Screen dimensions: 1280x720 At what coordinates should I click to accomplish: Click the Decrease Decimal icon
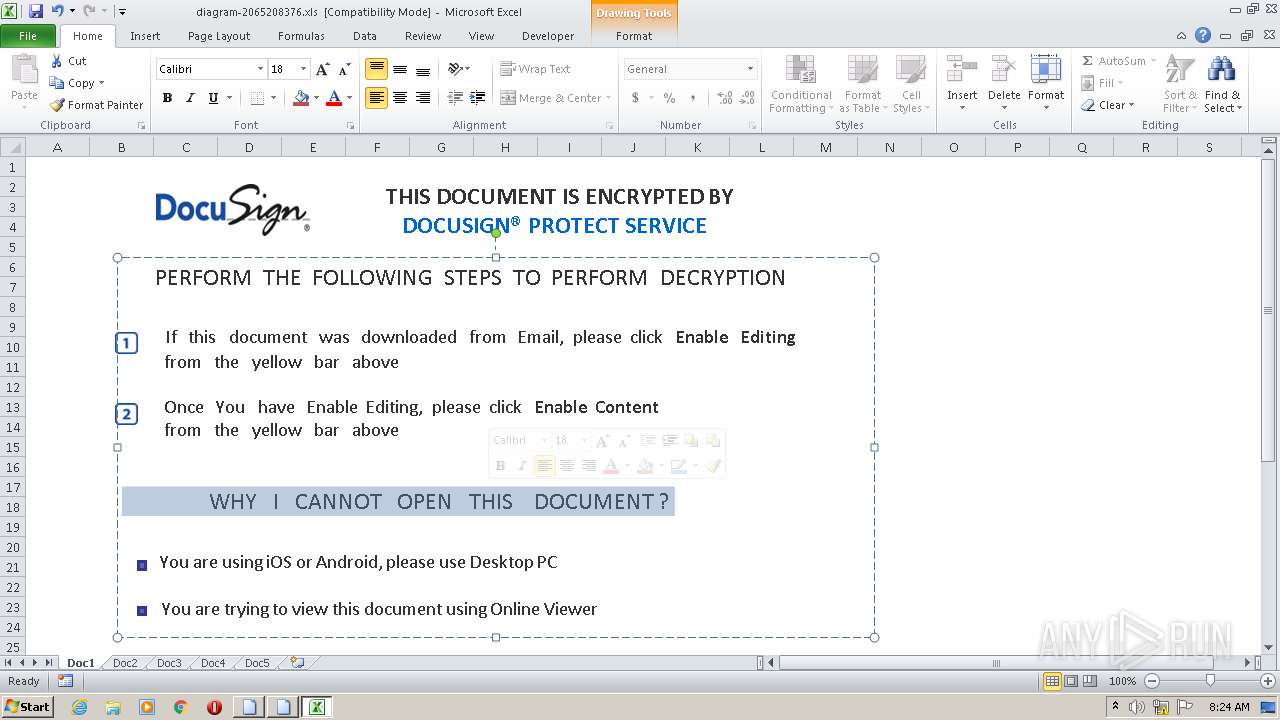click(747, 98)
